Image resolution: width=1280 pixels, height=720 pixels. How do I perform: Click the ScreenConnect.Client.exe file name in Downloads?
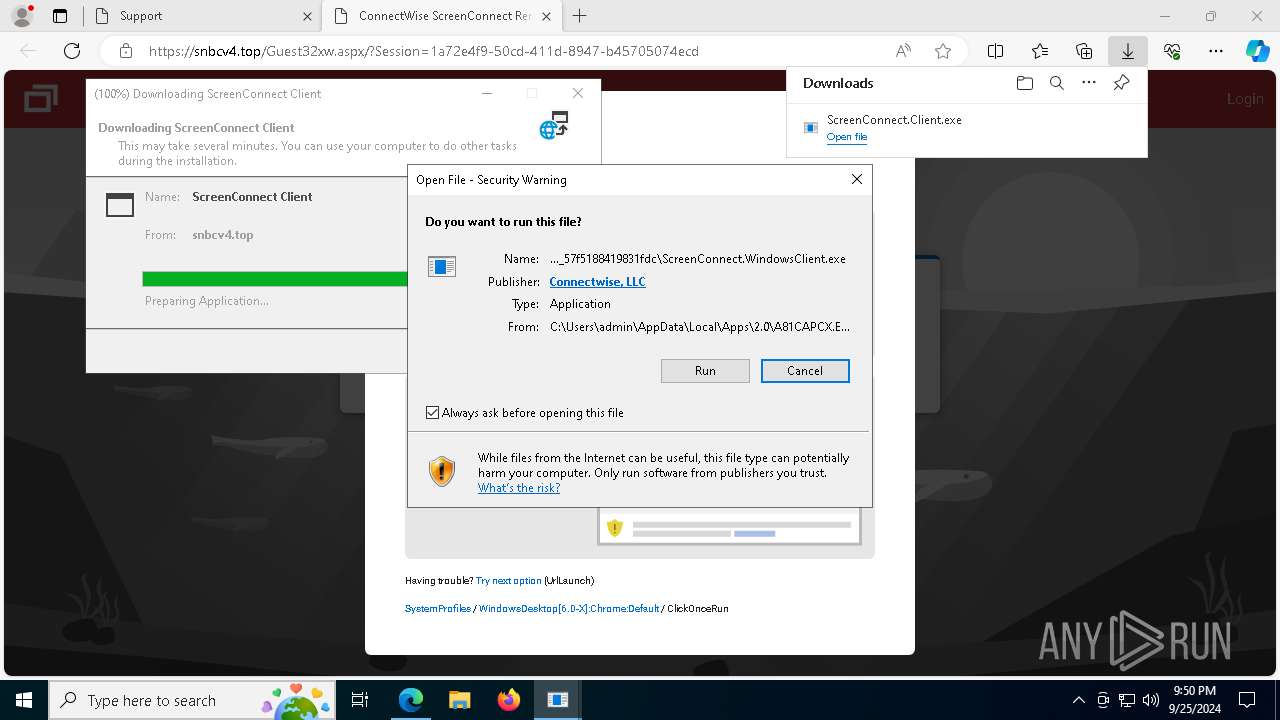[894, 120]
